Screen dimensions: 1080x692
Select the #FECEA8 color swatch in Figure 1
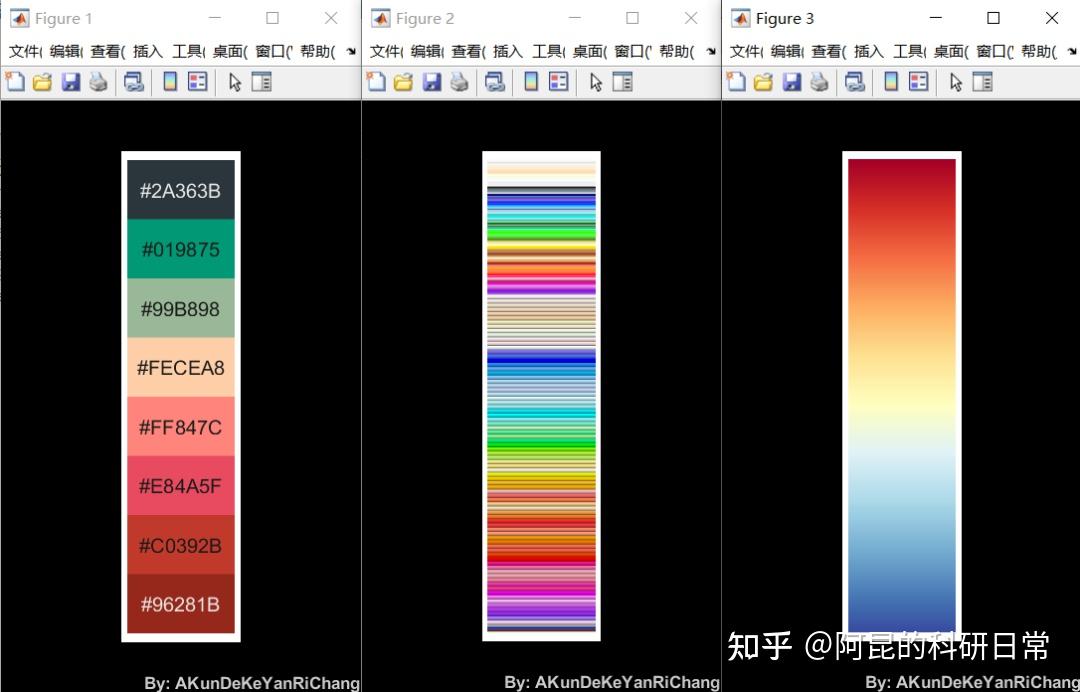click(180, 368)
